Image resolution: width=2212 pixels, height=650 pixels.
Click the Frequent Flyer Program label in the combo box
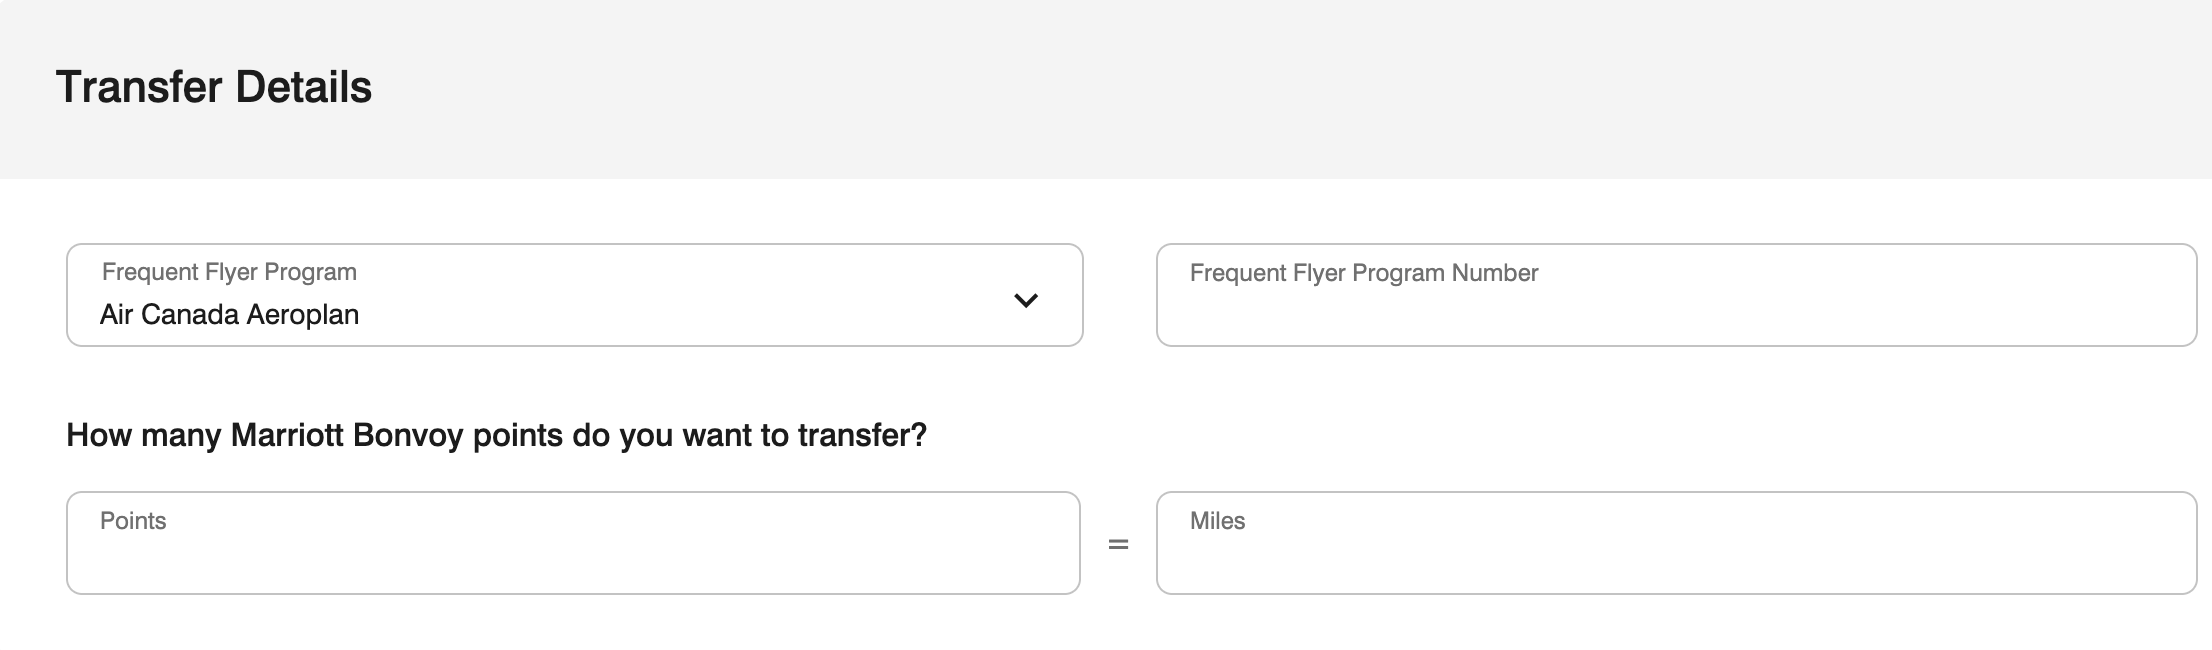point(229,272)
